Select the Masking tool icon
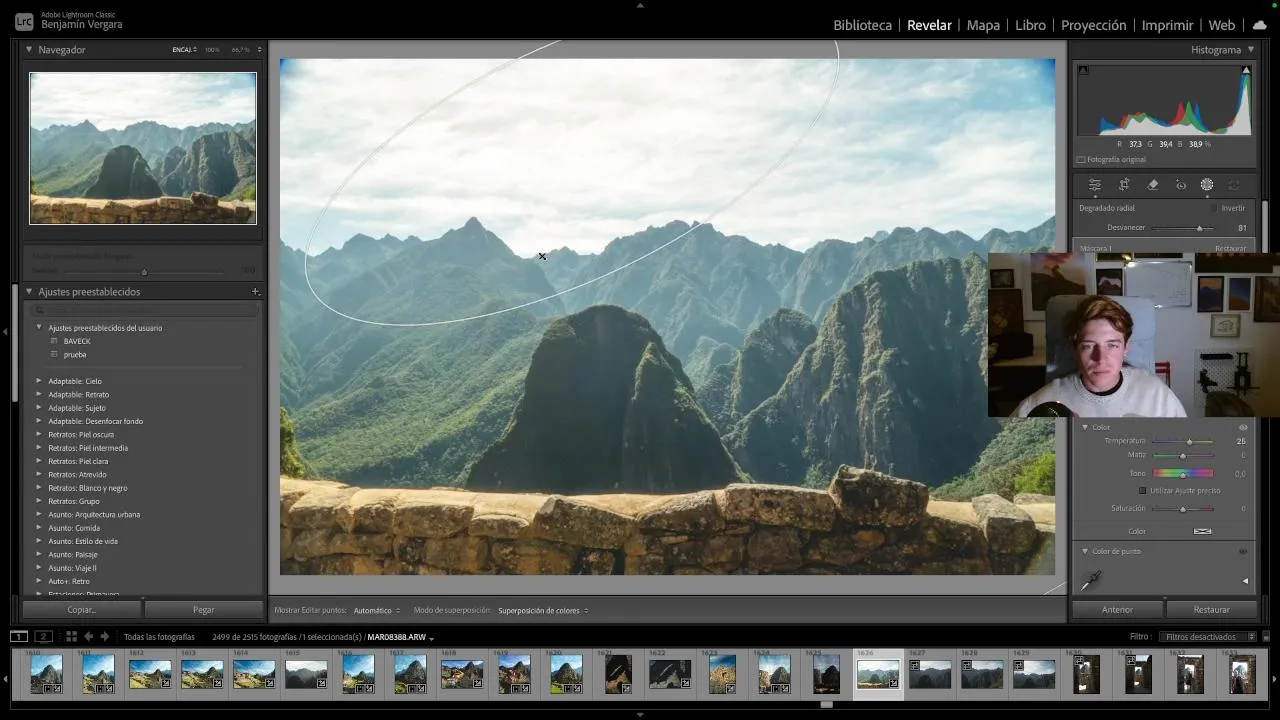Screen dimensions: 1280x720 pos(1207,185)
